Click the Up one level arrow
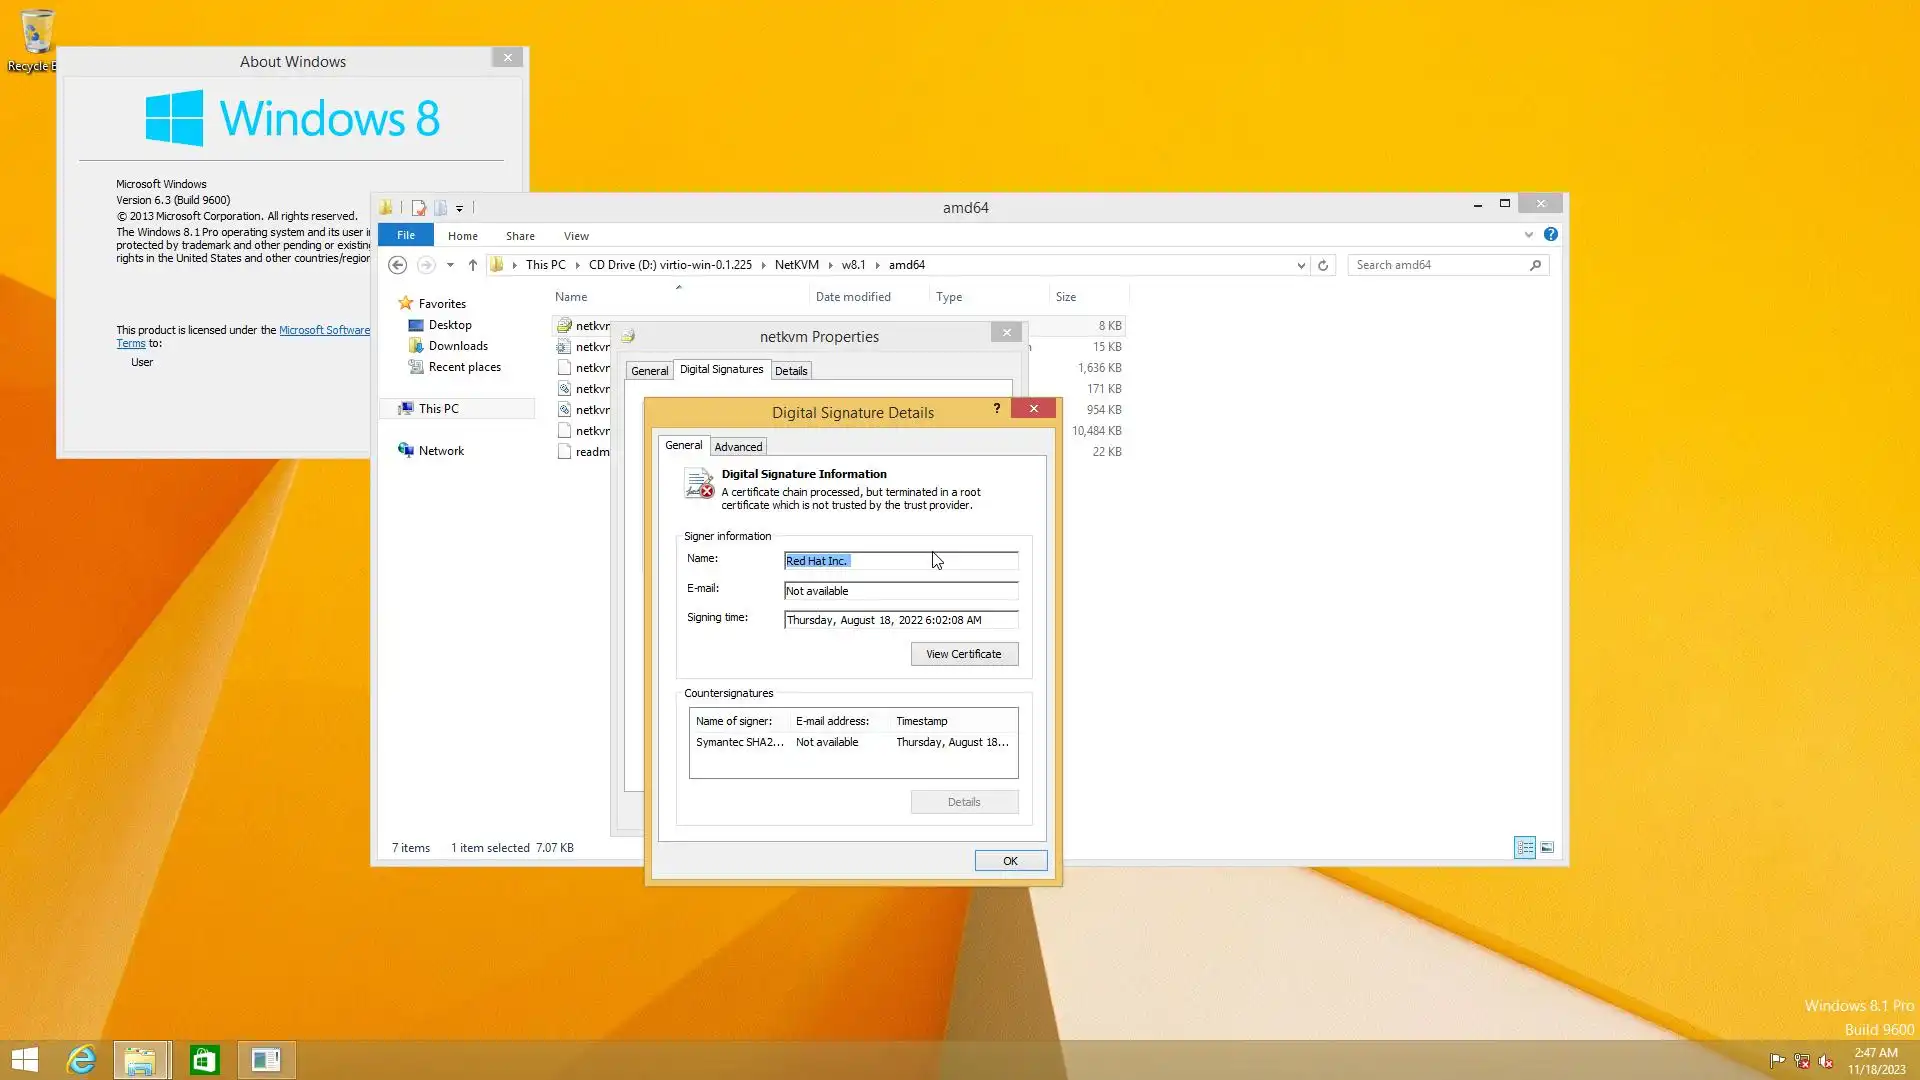 pos(473,265)
